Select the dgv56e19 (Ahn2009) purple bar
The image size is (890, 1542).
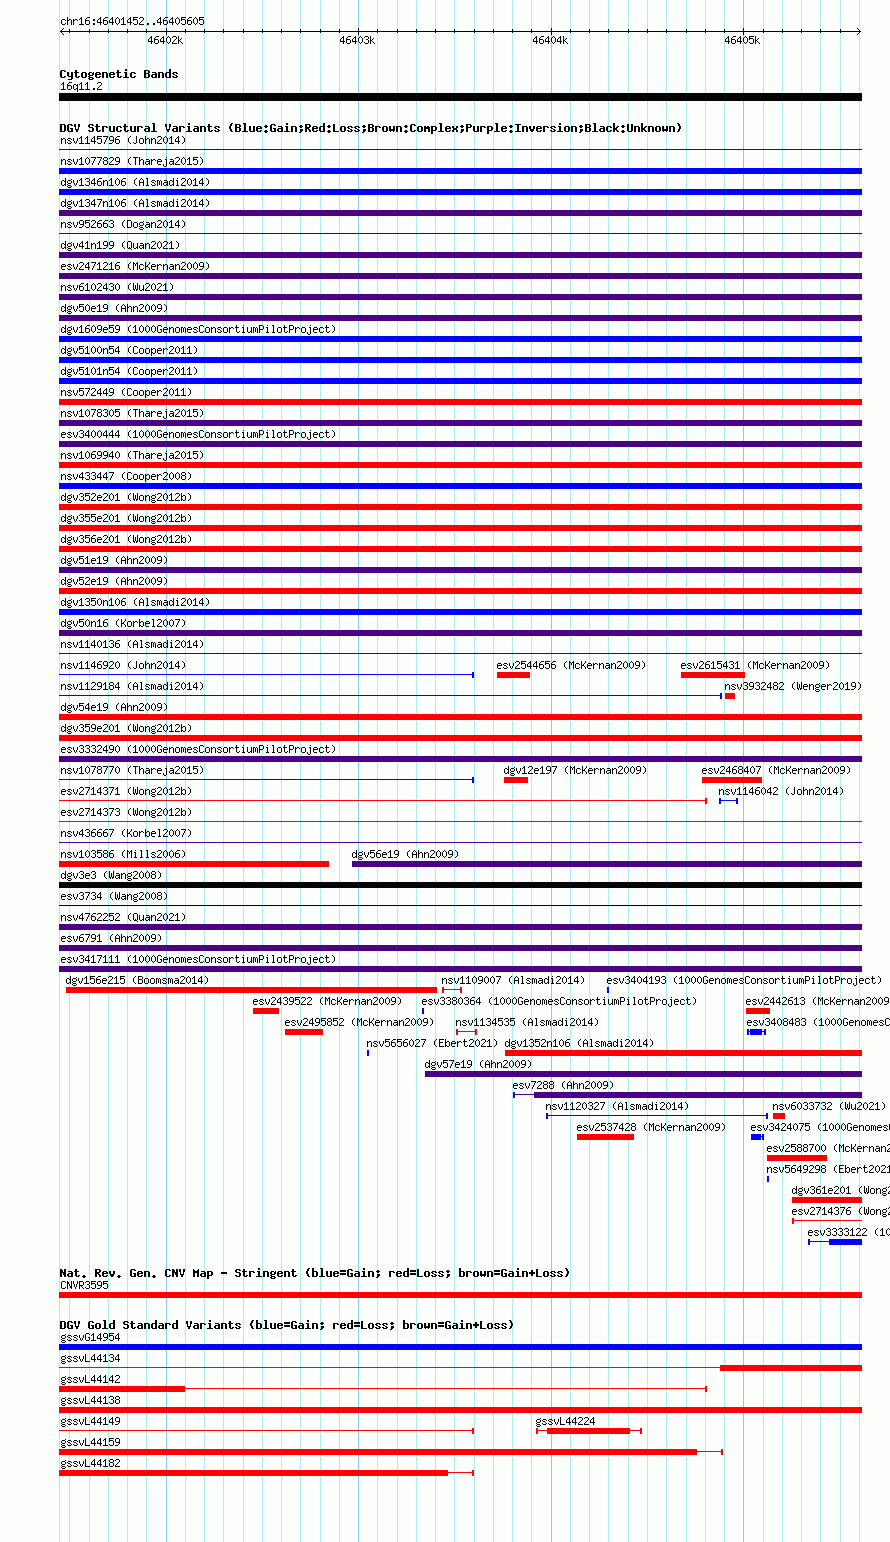pyautogui.click(x=607, y=864)
